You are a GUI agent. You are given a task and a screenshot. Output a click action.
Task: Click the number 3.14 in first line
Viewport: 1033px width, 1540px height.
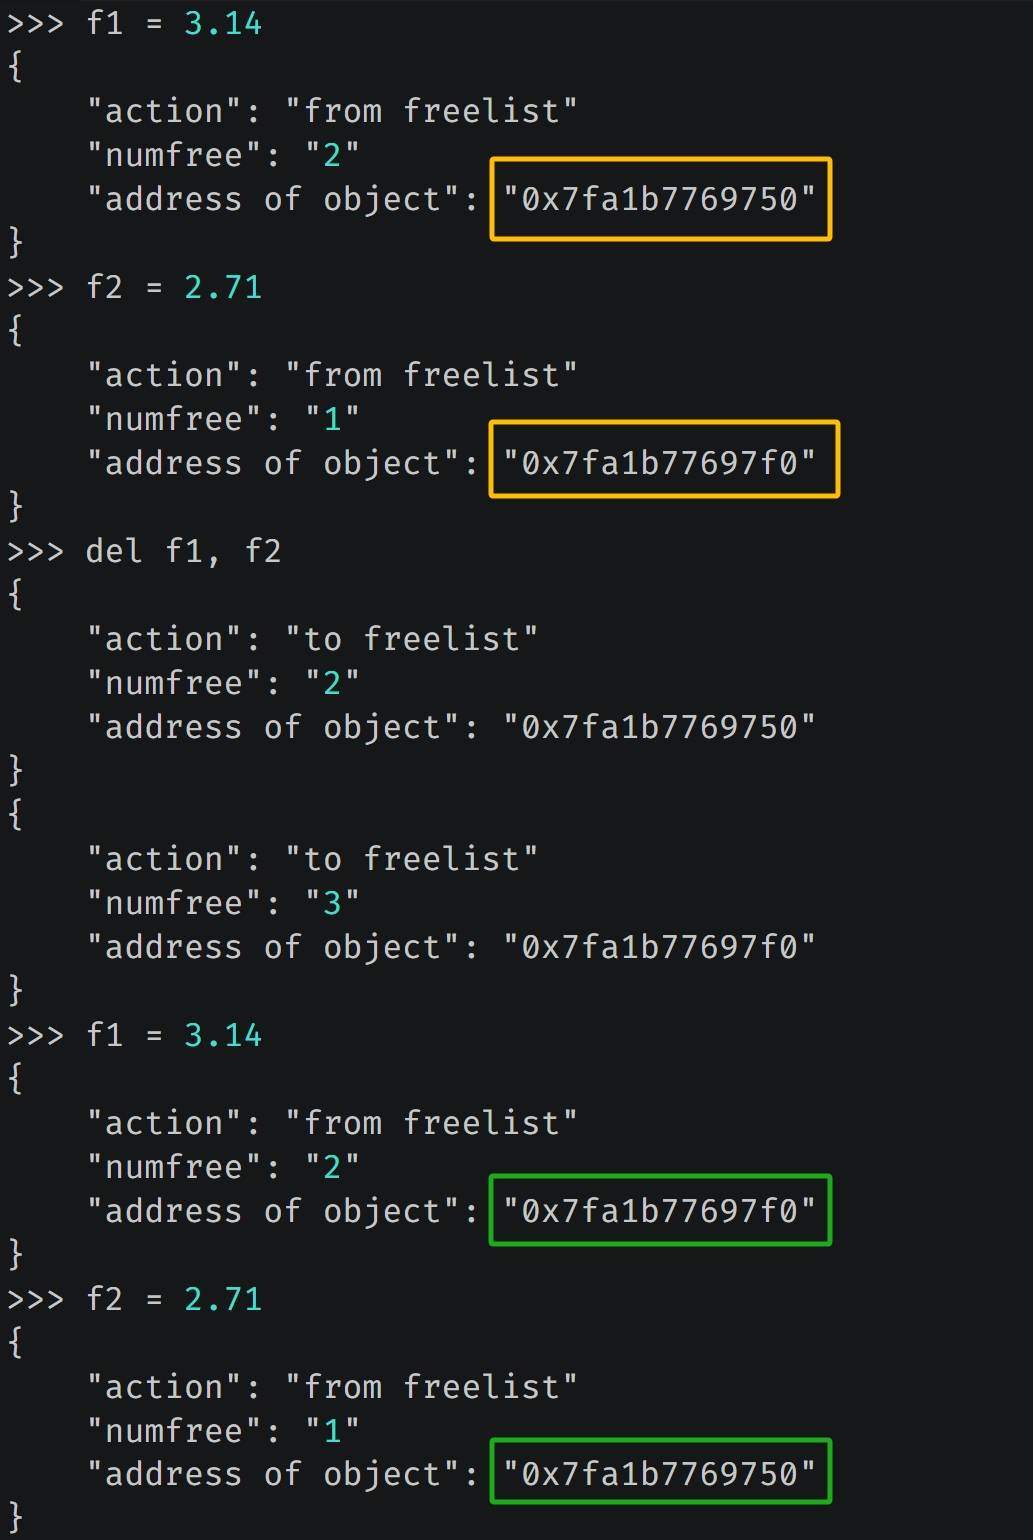pyautogui.click(x=223, y=23)
